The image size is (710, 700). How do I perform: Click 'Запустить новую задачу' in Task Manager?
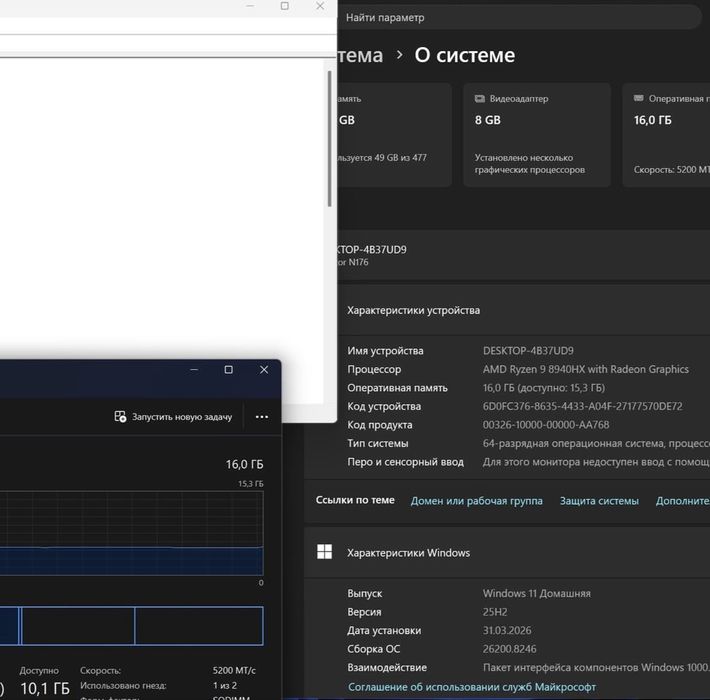[173, 417]
